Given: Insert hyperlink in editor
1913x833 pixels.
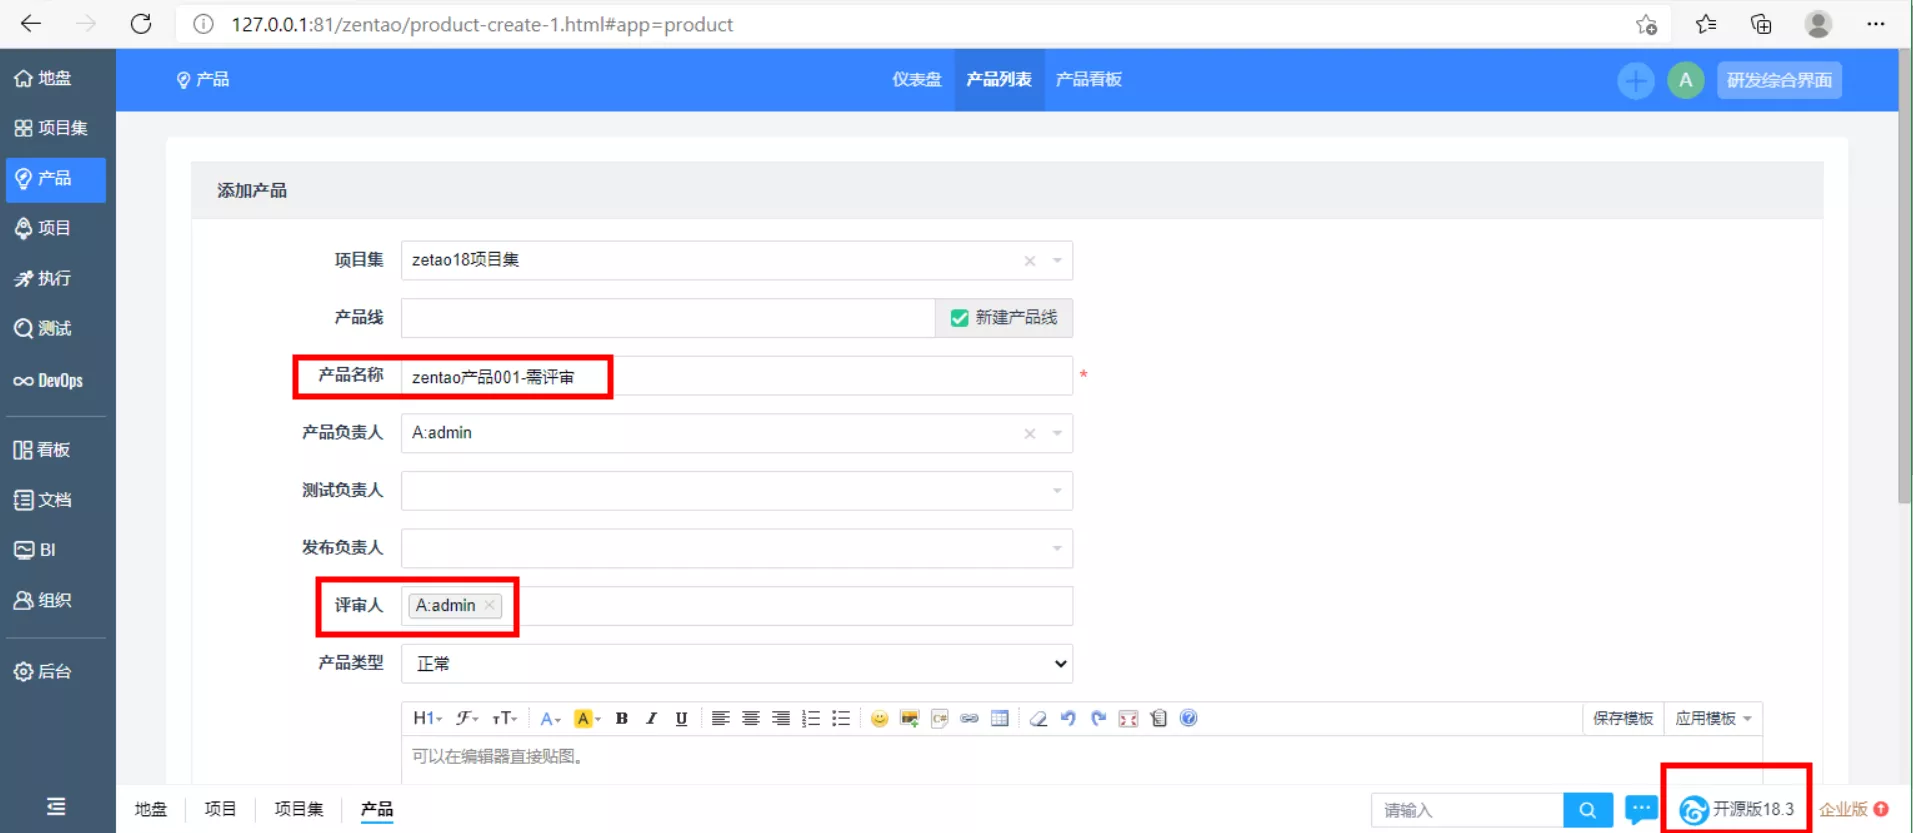Looking at the screenshot, I should [x=969, y=718].
